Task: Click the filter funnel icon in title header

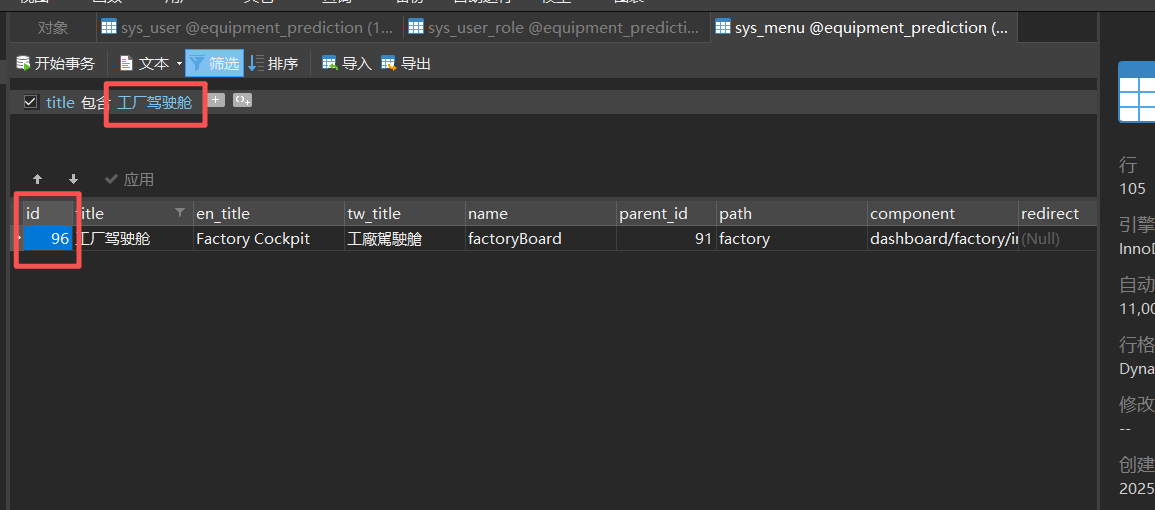Action: (x=180, y=212)
